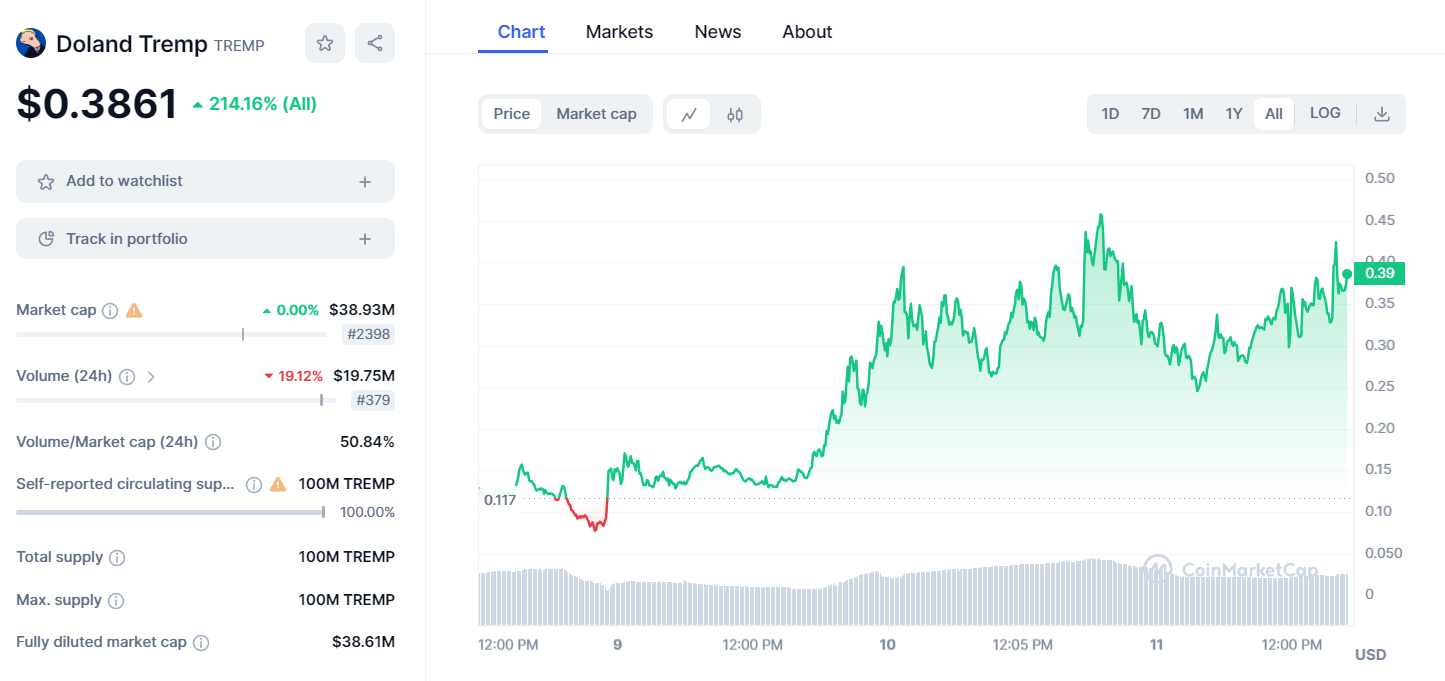The image size is (1445, 681).
Task: Click circulating supply info icon
Action: 254,484
